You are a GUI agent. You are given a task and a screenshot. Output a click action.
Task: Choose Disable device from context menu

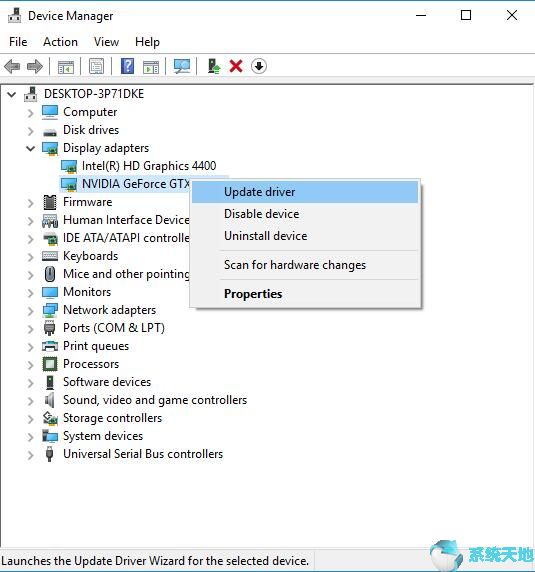tap(305, 214)
